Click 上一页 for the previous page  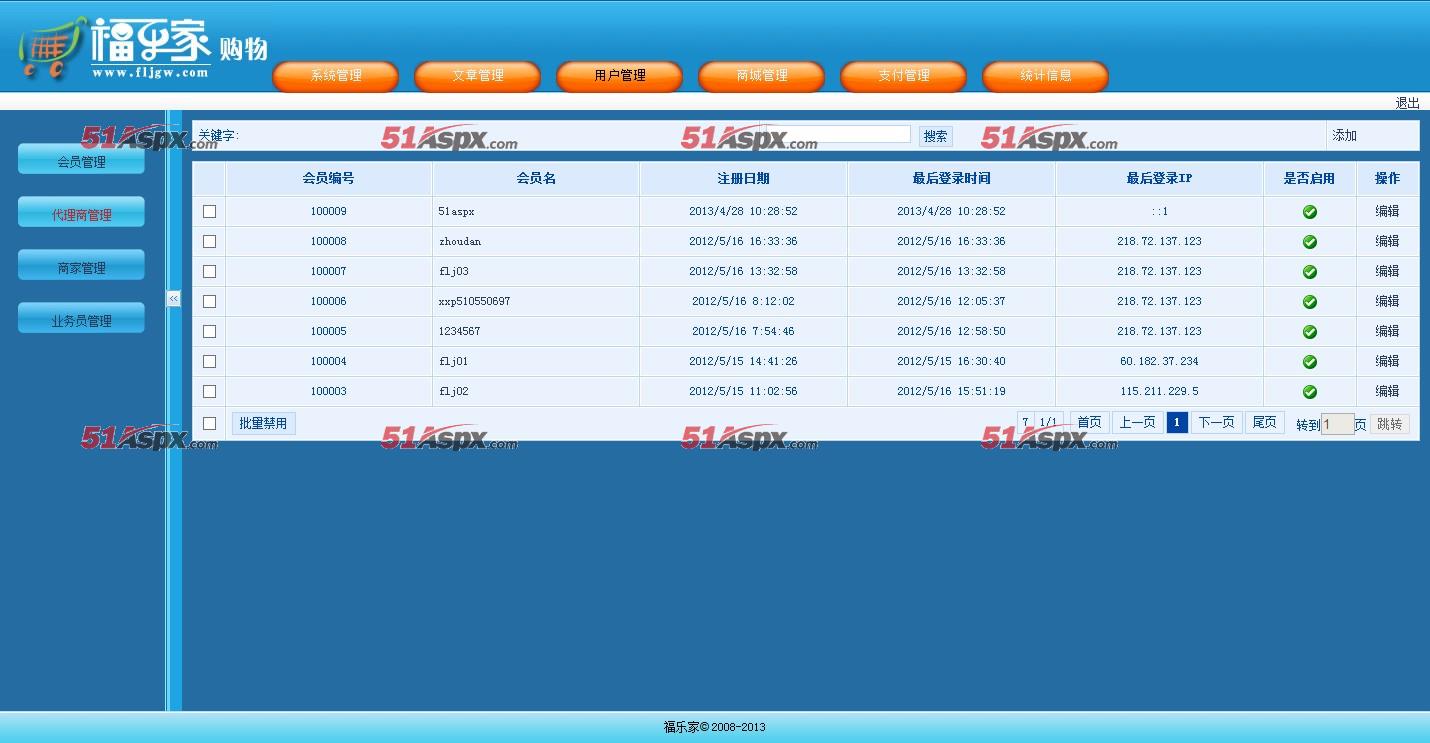click(1137, 423)
